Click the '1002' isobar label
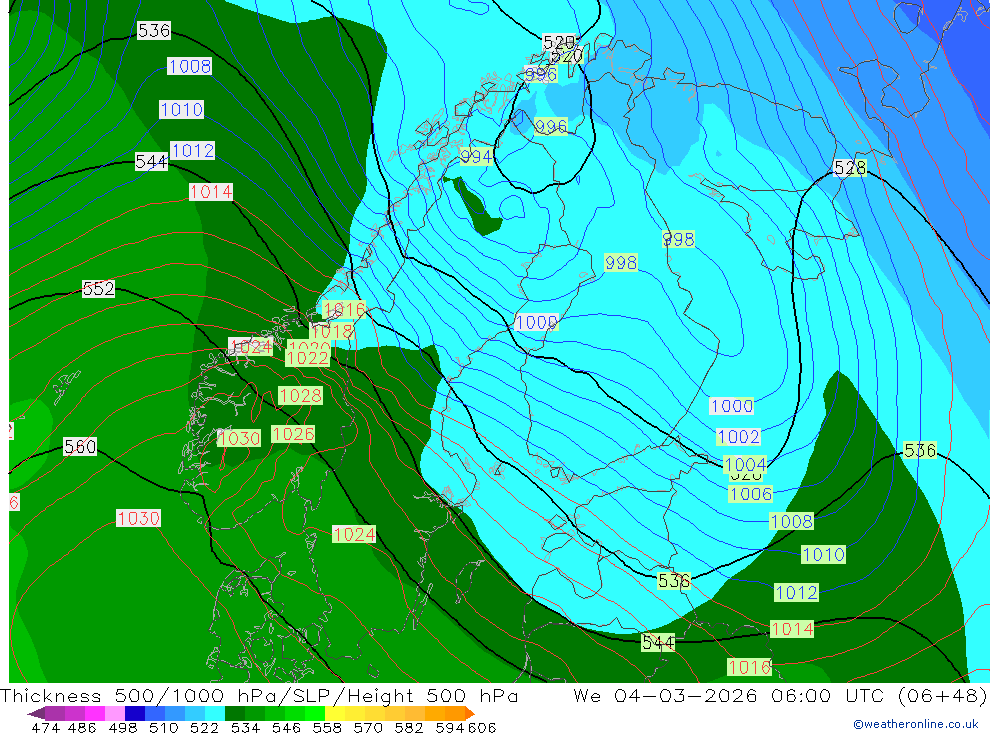 [739, 436]
